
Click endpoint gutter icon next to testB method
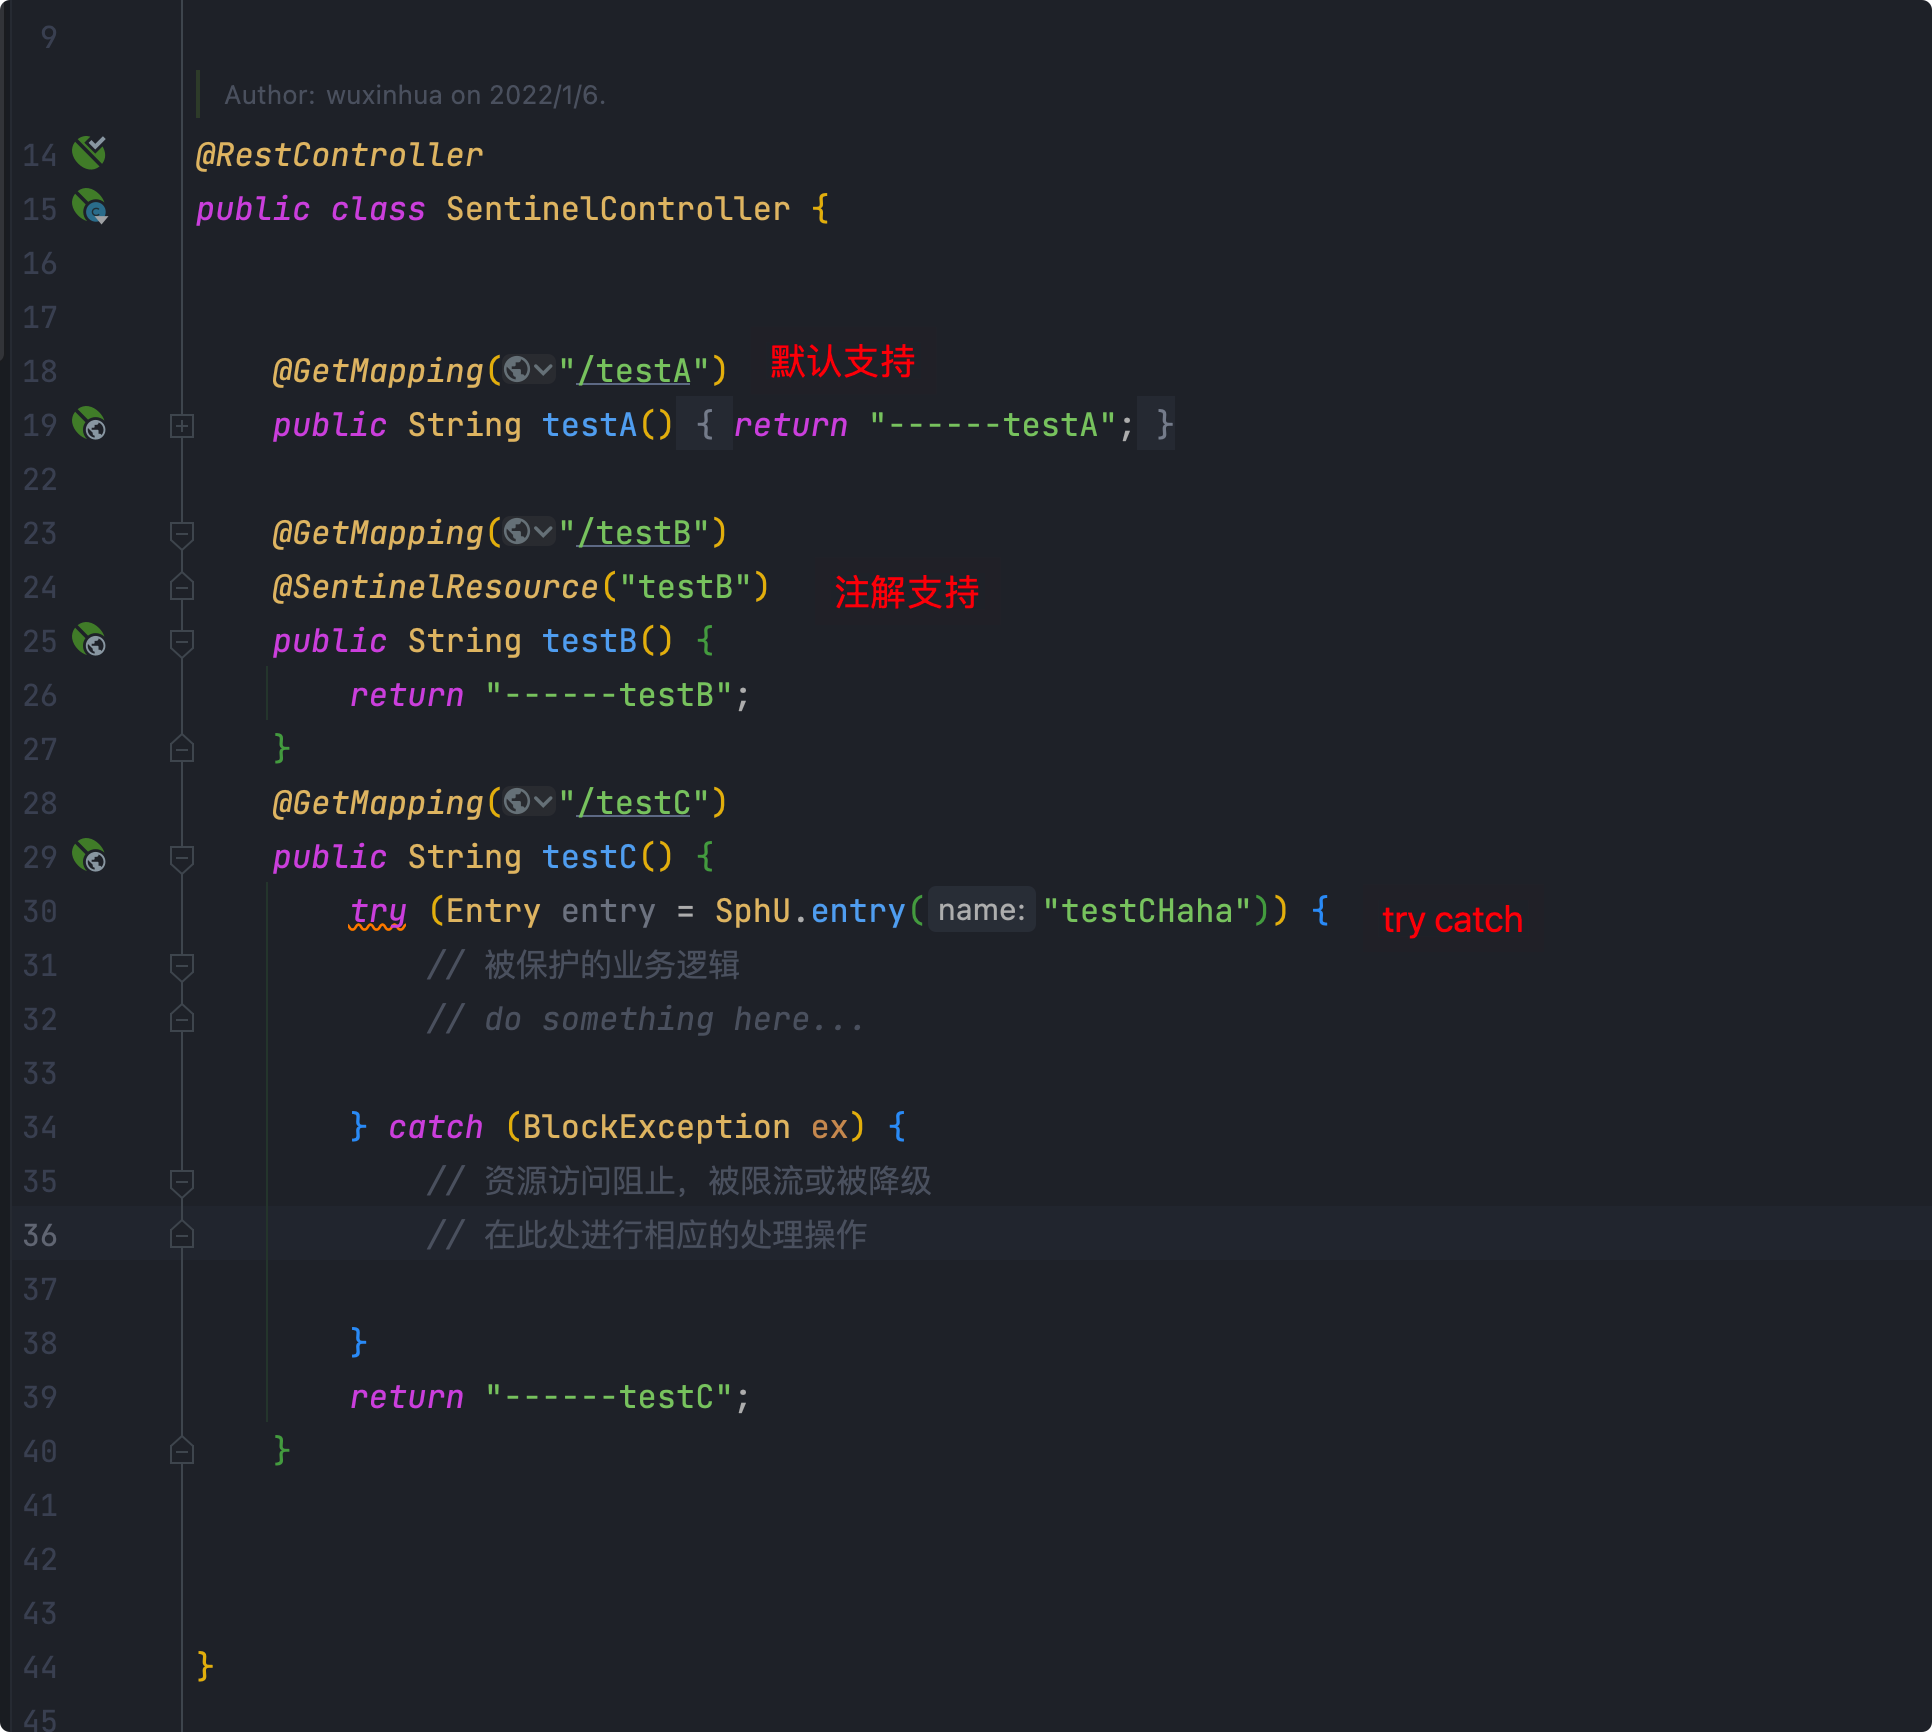pos(90,640)
